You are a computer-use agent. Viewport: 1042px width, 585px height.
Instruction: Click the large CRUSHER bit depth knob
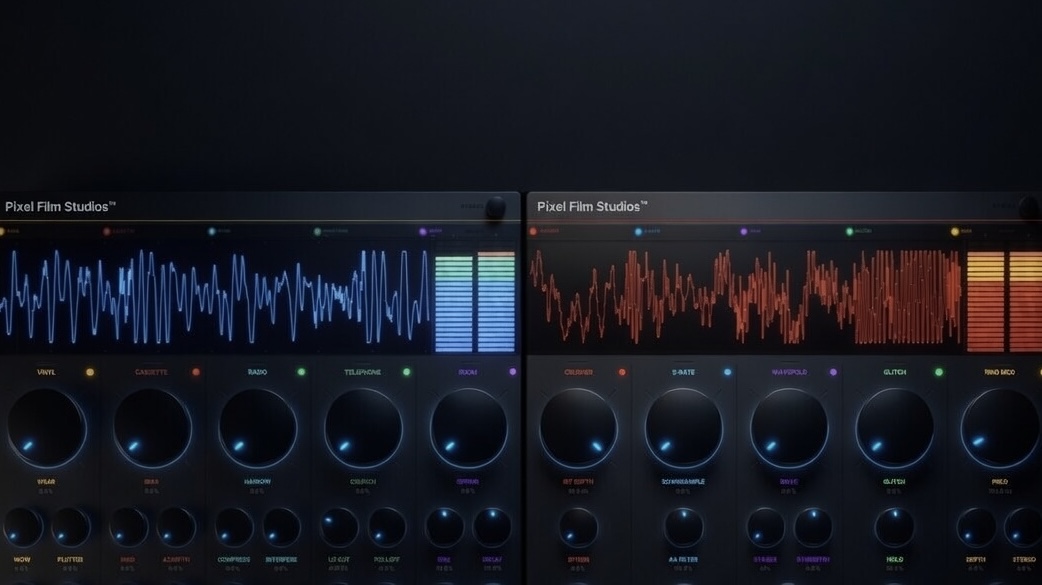578,428
